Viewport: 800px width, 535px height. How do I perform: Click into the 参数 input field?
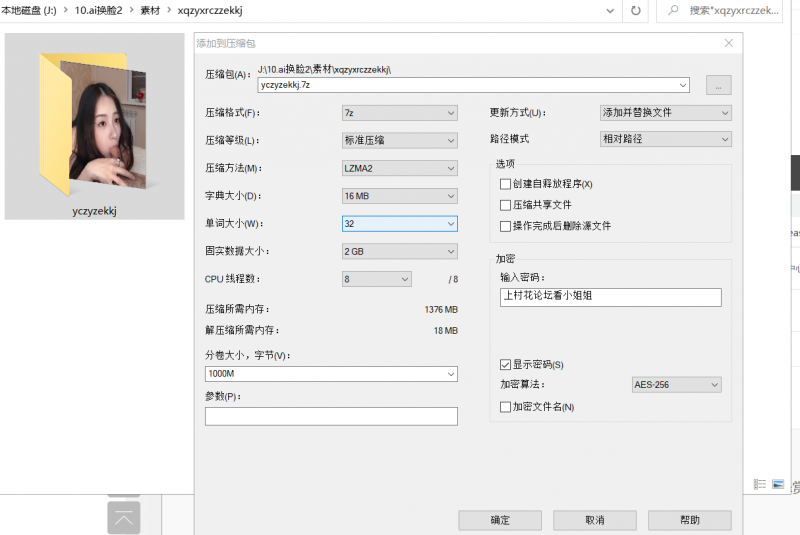[331, 416]
